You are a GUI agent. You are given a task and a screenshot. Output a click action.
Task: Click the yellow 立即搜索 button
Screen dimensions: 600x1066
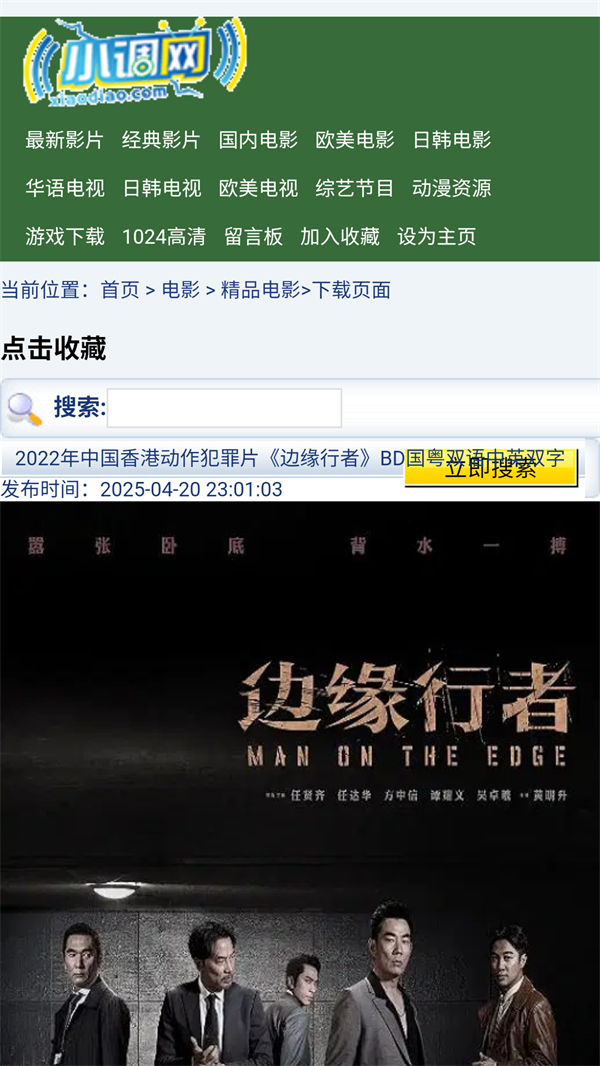[x=491, y=468]
